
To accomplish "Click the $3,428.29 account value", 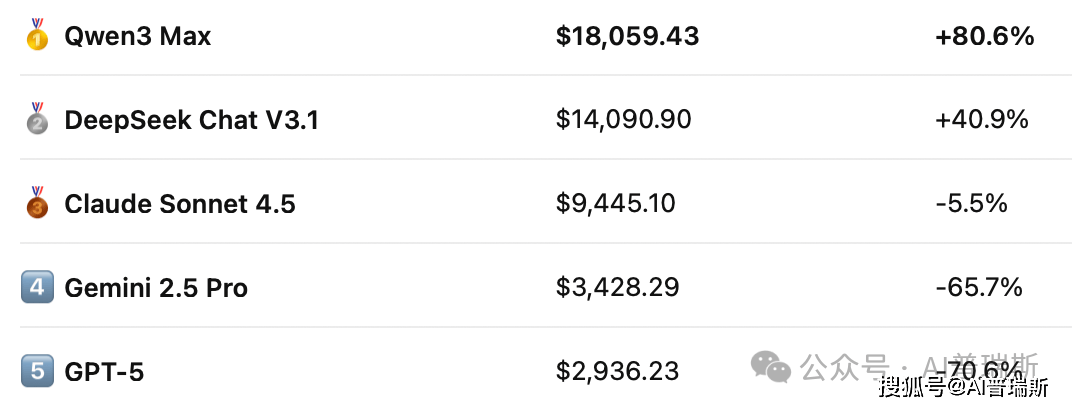I will [617, 289].
